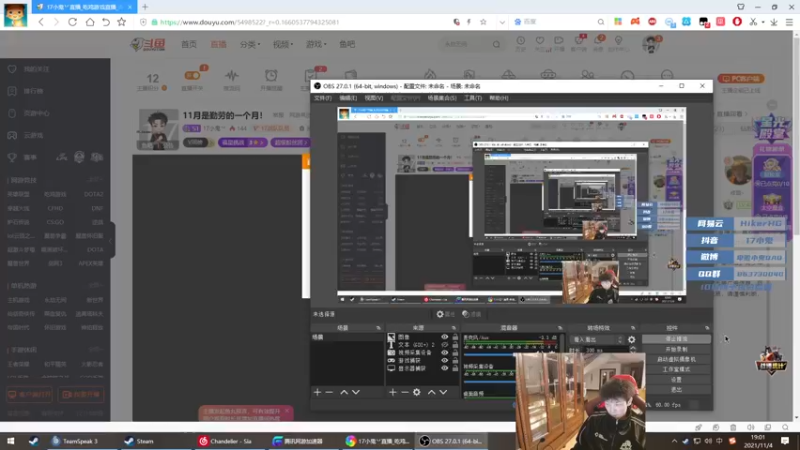The height and width of the screenshot is (450, 800).
Task: Expand Douyu 分类 dropdown in header
Action: click(250, 44)
